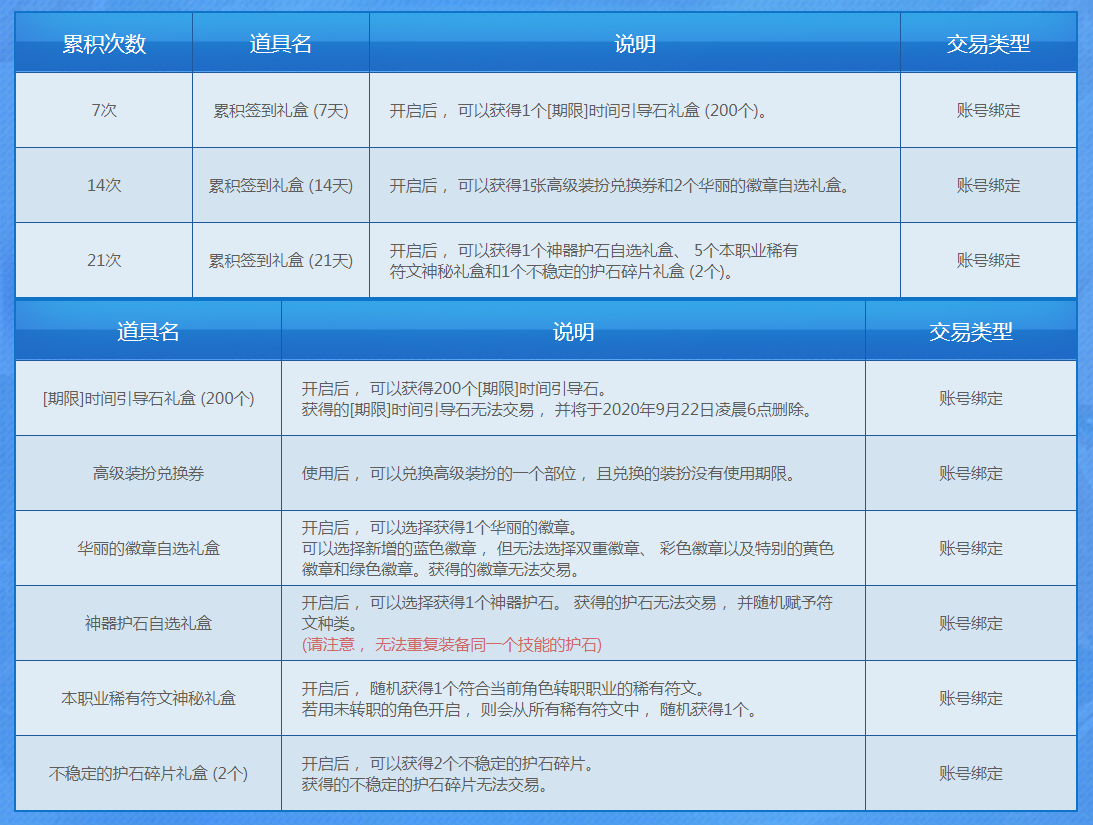1093x825 pixels.
Task: Click the 2020年9月22日 deletion notice text
Action: tap(555, 409)
